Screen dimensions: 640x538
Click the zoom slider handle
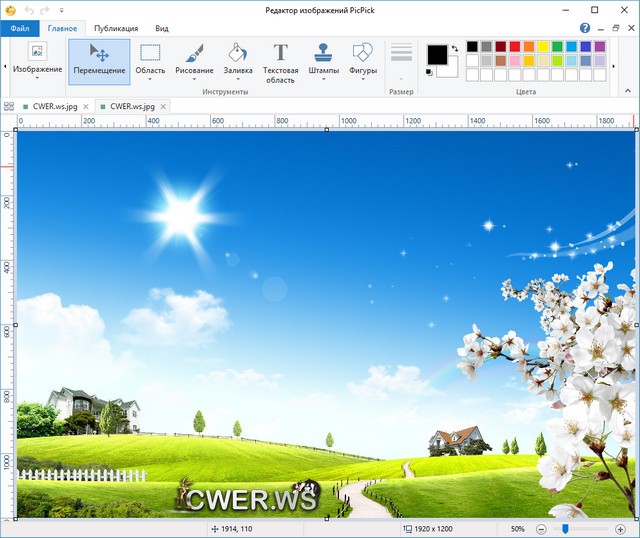(x=565, y=528)
